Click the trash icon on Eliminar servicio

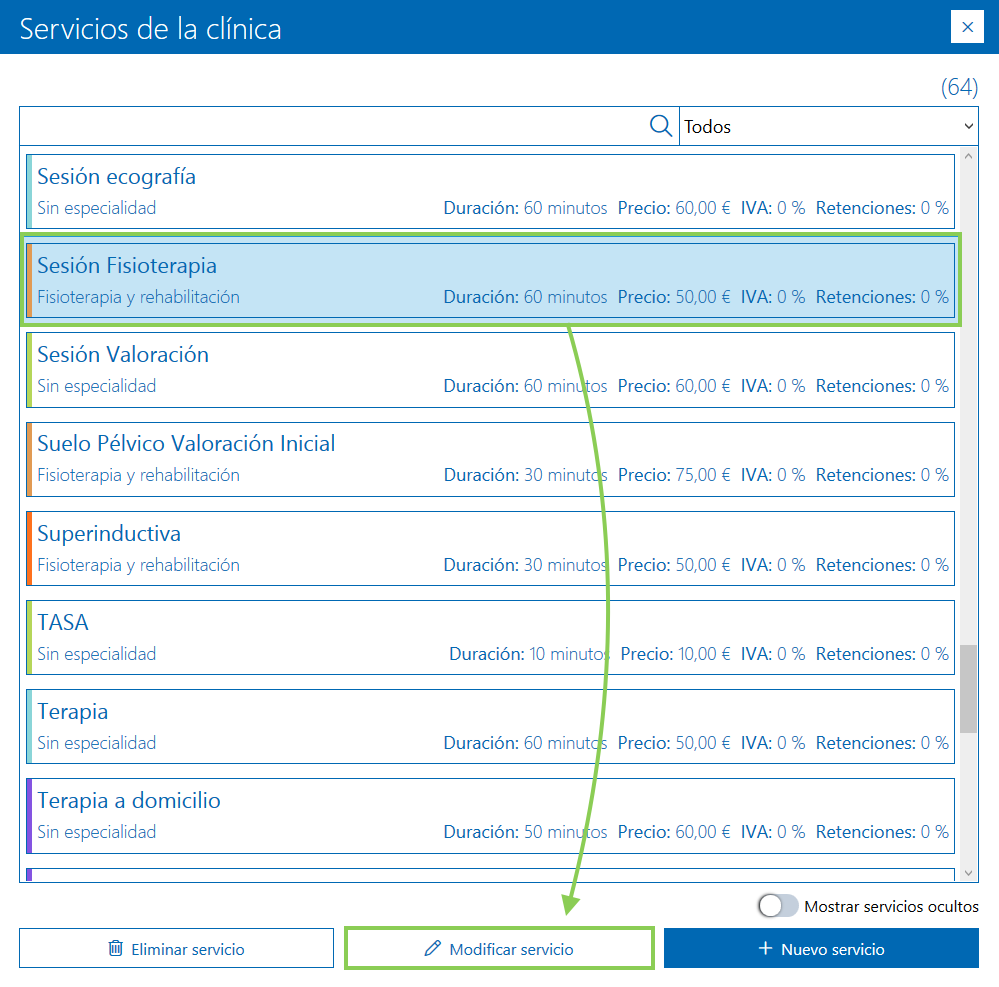115,947
